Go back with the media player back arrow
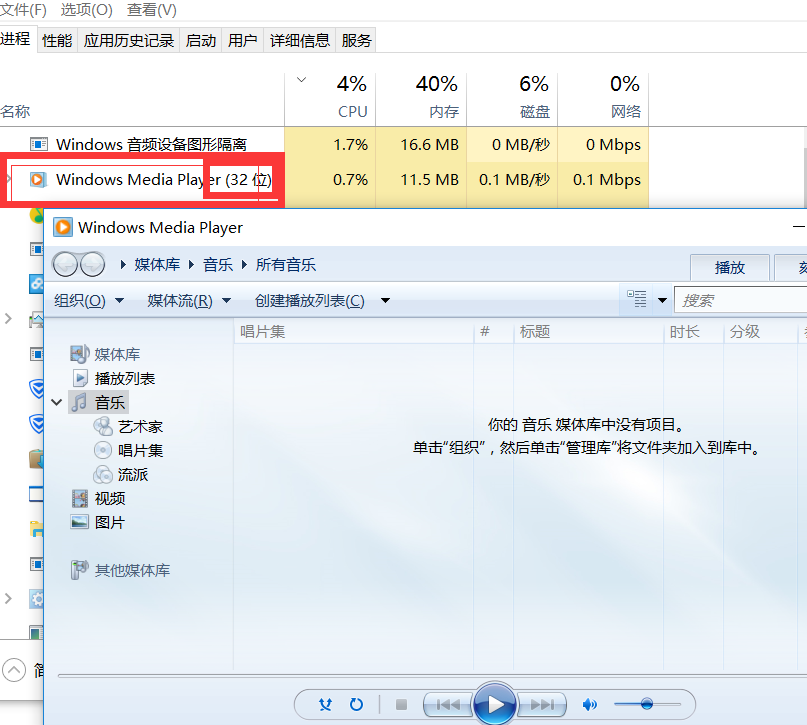 tap(65, 264)
